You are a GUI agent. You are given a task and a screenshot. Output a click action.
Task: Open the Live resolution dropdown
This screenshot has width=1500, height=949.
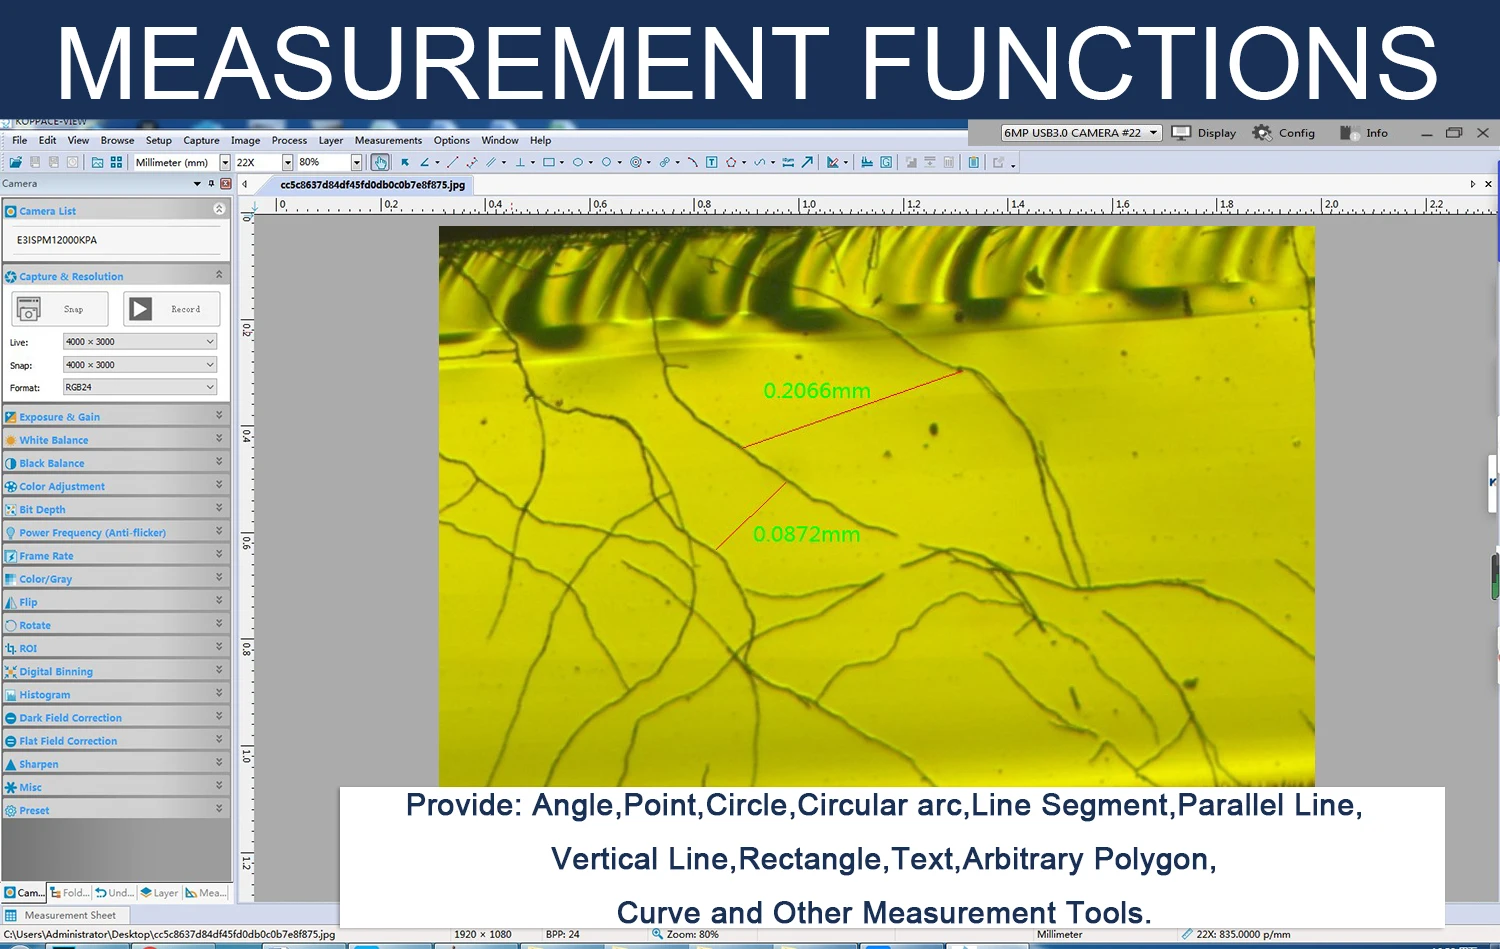point(140,342)
